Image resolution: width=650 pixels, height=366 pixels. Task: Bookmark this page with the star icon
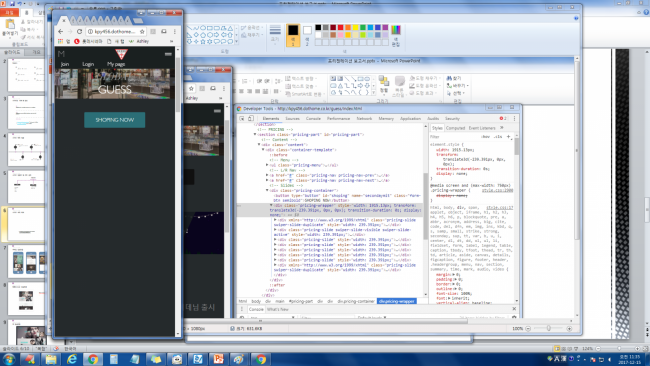(142, 32)
